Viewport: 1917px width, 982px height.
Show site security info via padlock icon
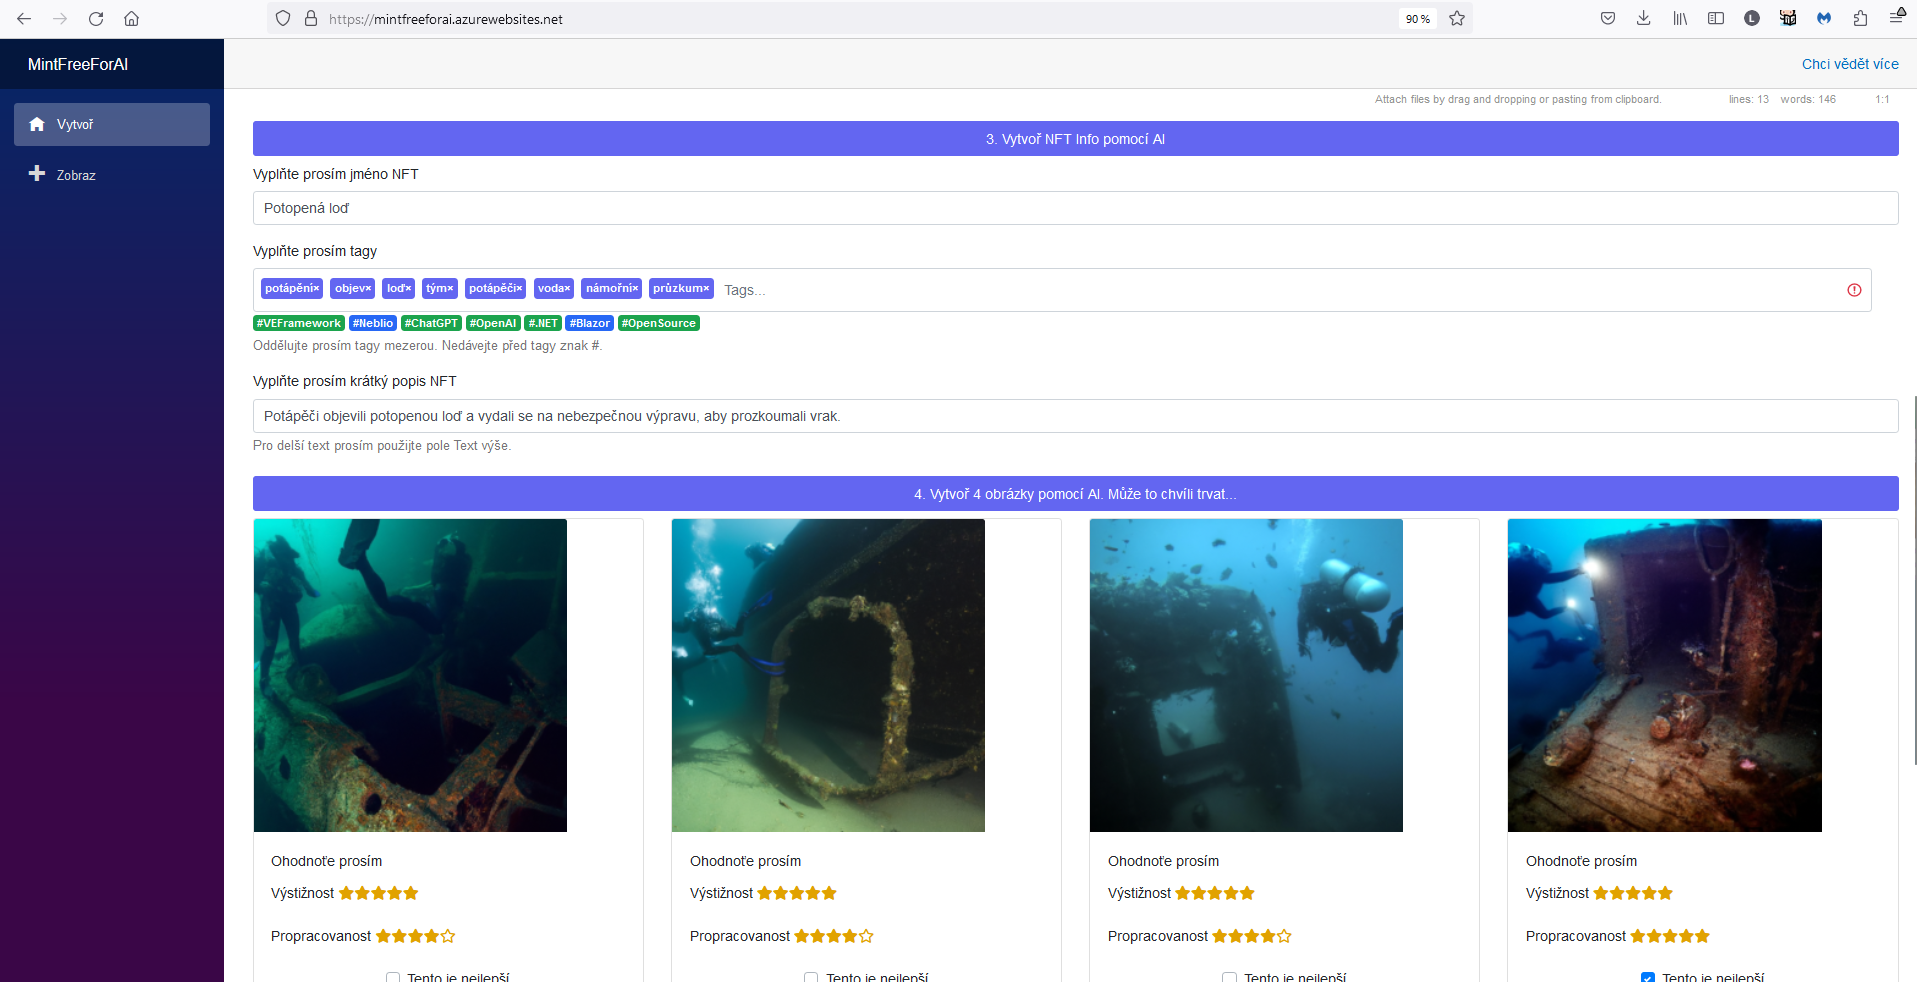(310, 19)
